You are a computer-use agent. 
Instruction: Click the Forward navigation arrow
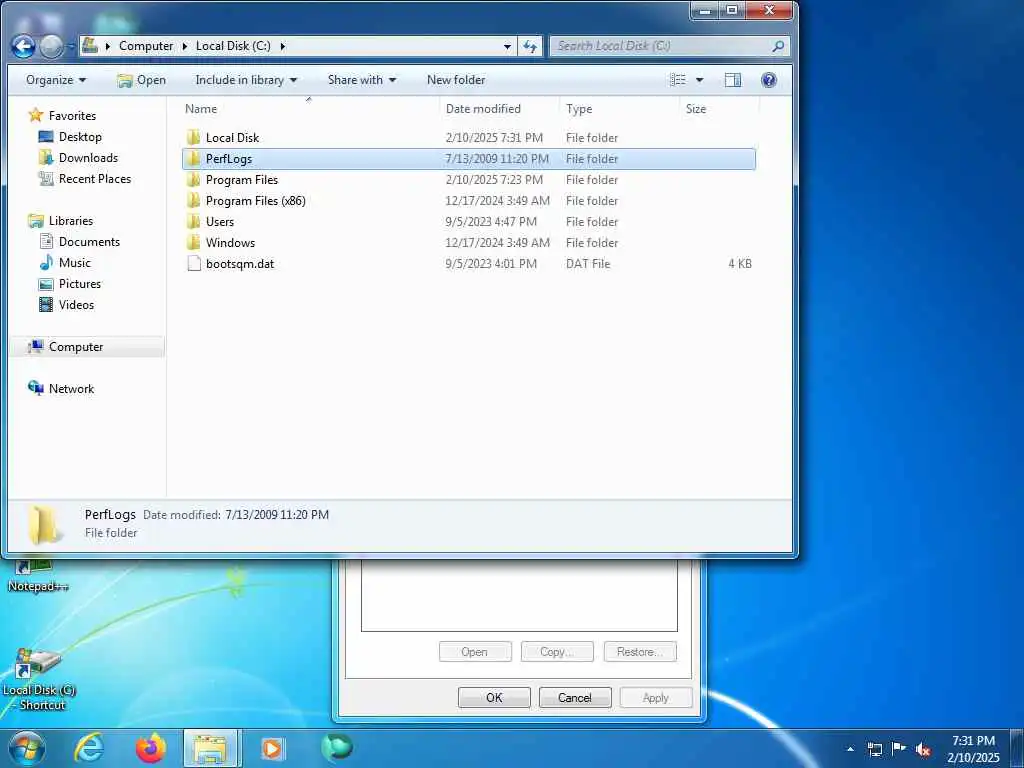52,46
